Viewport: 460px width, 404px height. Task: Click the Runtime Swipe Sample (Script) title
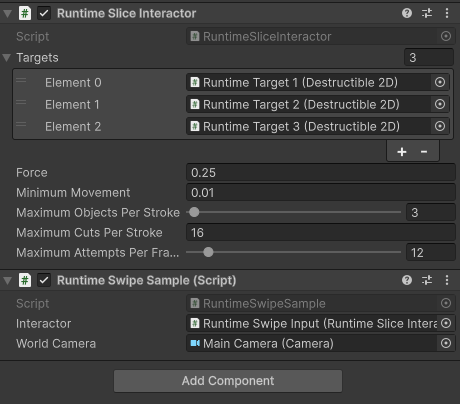click(x=146, y=280)
